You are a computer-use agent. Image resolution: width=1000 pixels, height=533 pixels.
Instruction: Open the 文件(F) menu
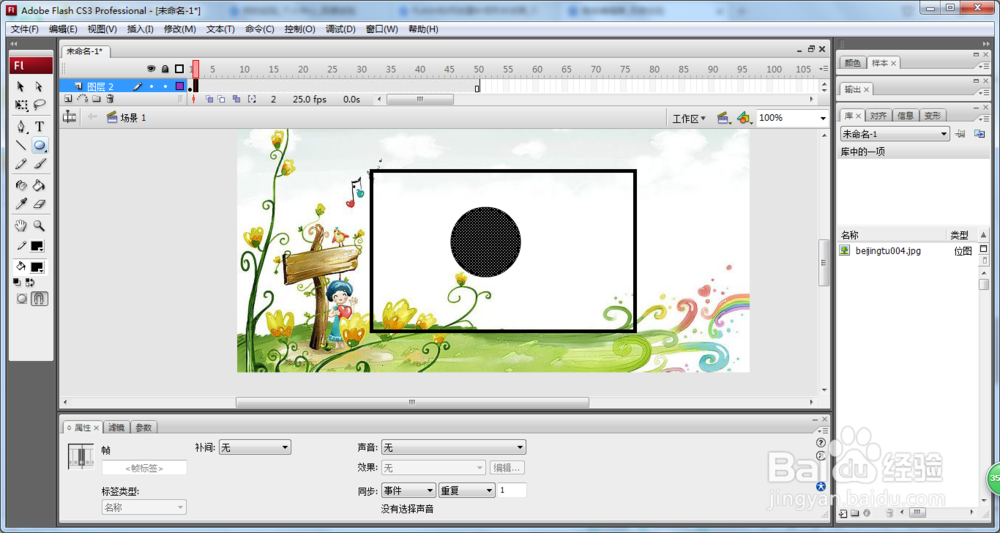coord(24,29)
